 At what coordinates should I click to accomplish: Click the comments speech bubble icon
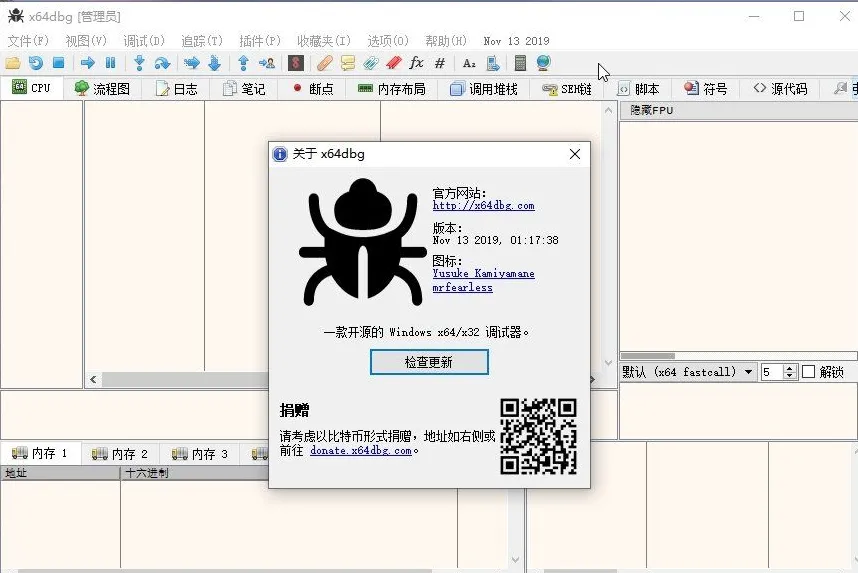[347, 63]
